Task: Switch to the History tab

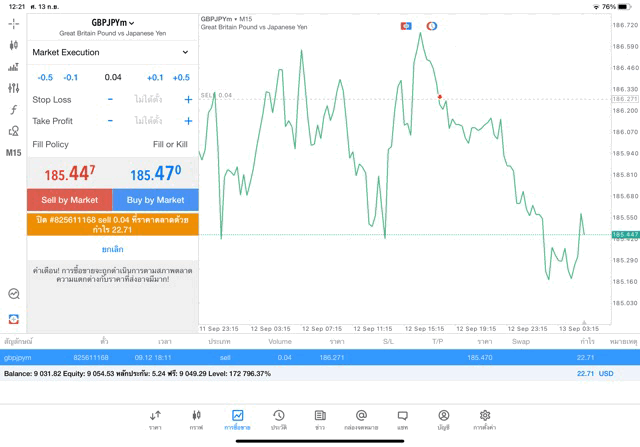Action: pos(278,420)
